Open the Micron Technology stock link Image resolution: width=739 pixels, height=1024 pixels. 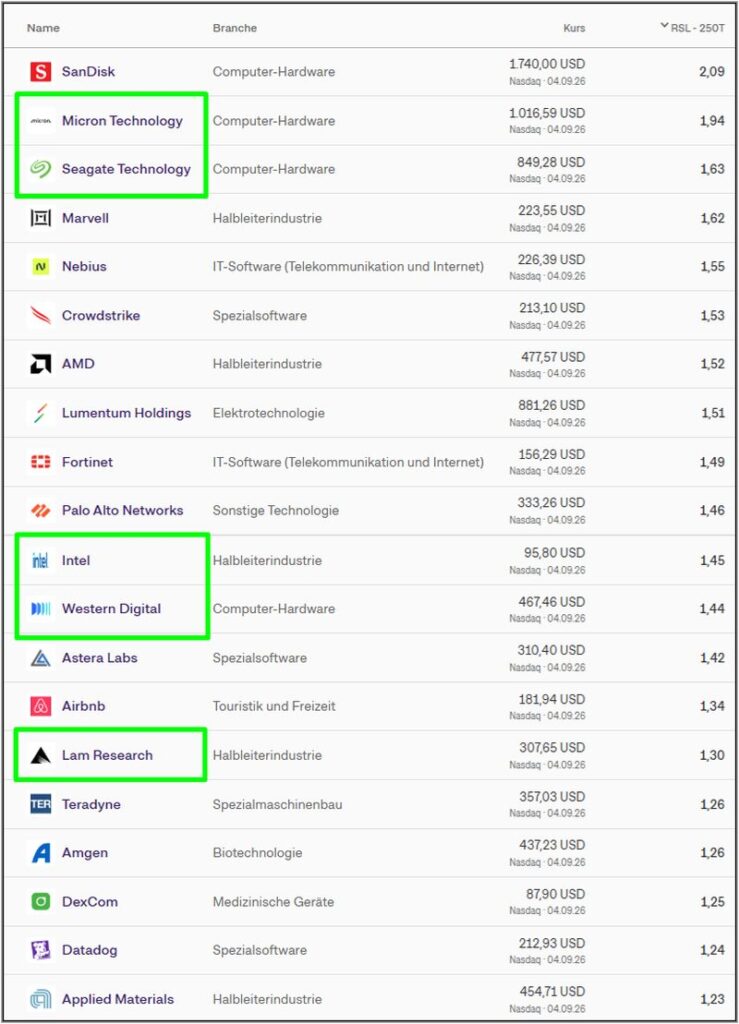[x=122, y=121]
